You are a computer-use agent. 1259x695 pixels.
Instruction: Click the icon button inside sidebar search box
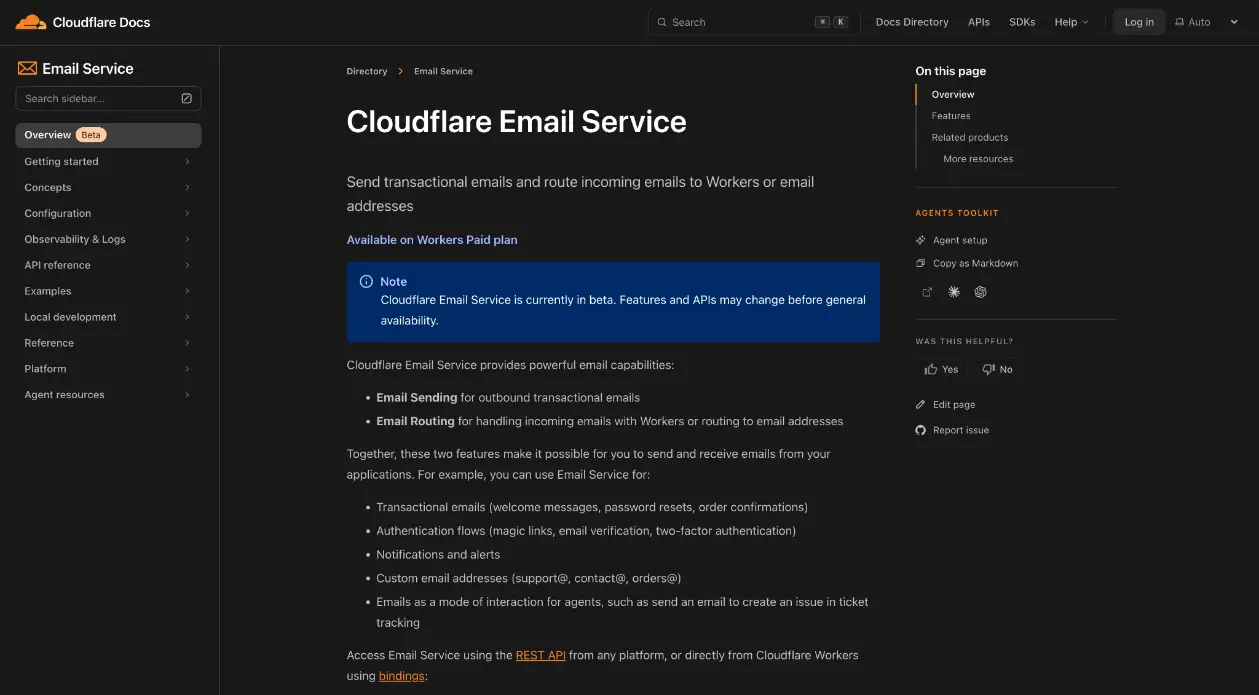(187, 98)
